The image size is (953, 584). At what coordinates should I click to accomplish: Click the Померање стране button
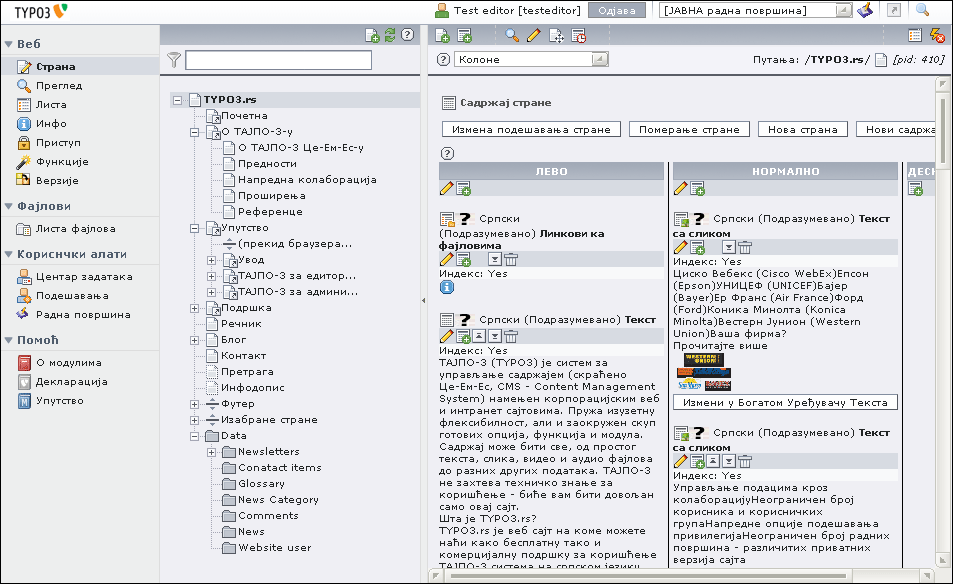689,129
